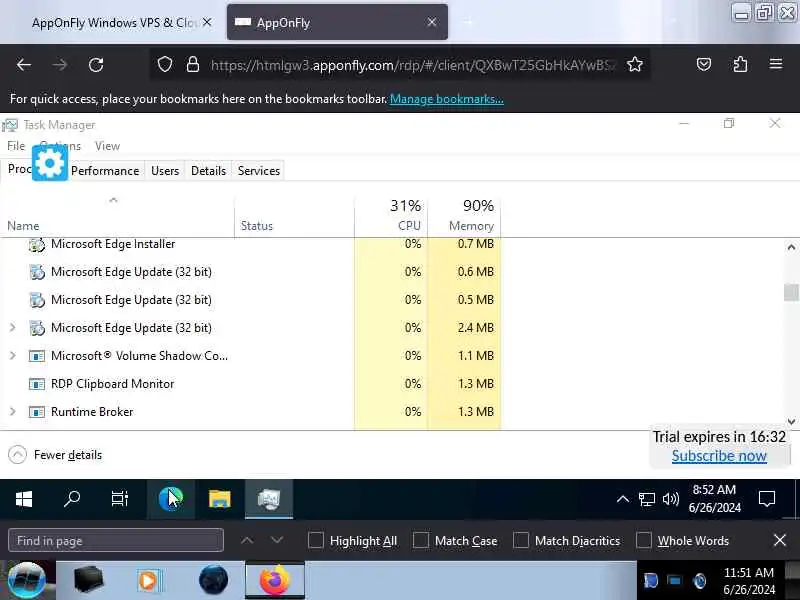
Task: Open host taskbar media player icon
Action: pyautogui.click(x=148, y=581)
